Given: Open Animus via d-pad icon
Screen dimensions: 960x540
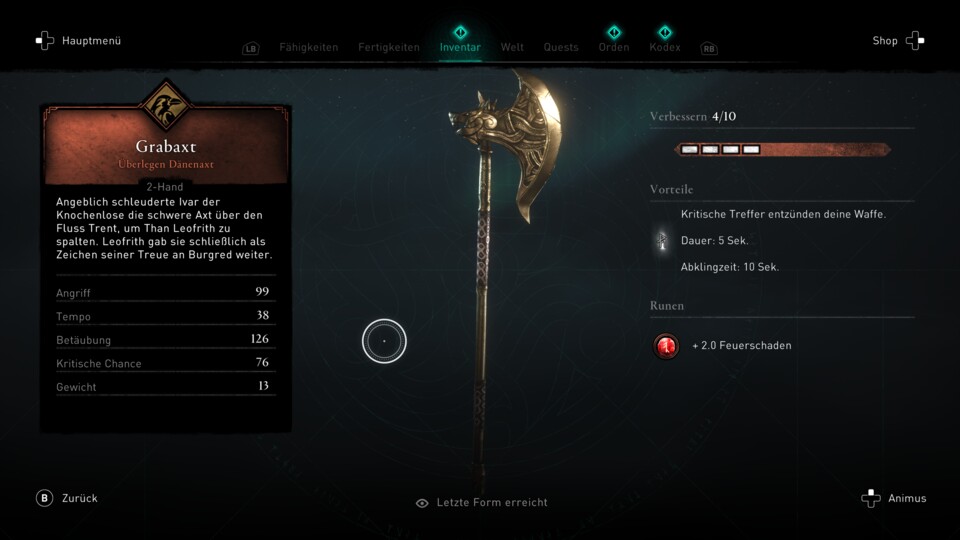Looking at the screenshot, I should (871, 498).
